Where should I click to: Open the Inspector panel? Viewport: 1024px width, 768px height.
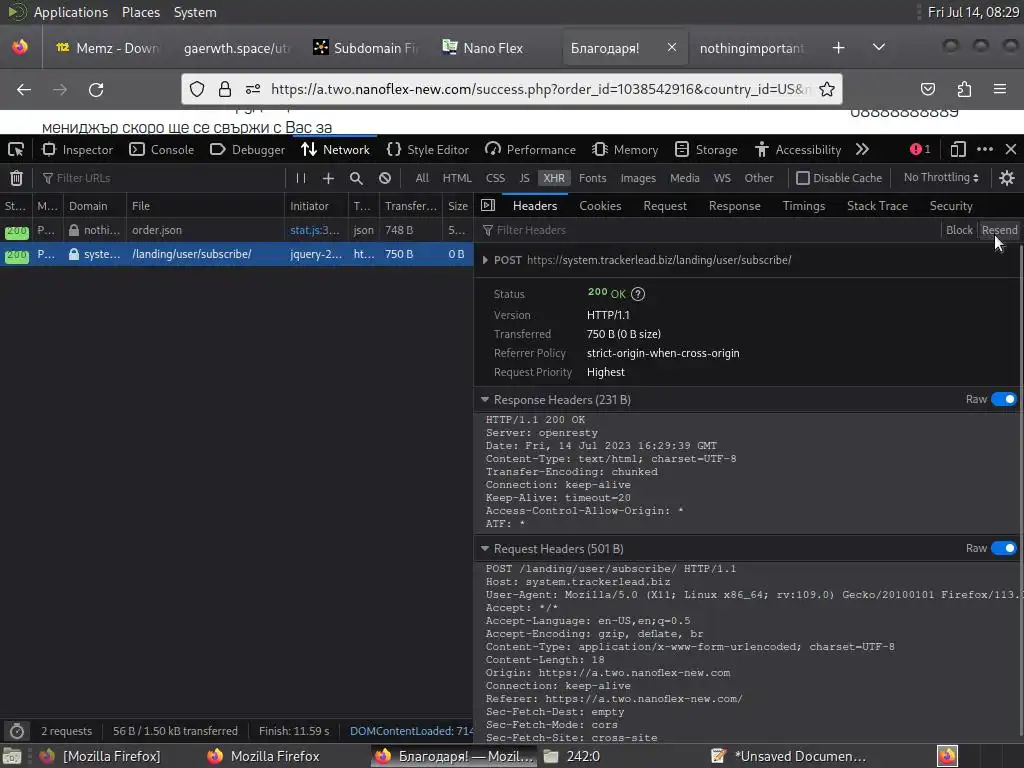(78, 150)
